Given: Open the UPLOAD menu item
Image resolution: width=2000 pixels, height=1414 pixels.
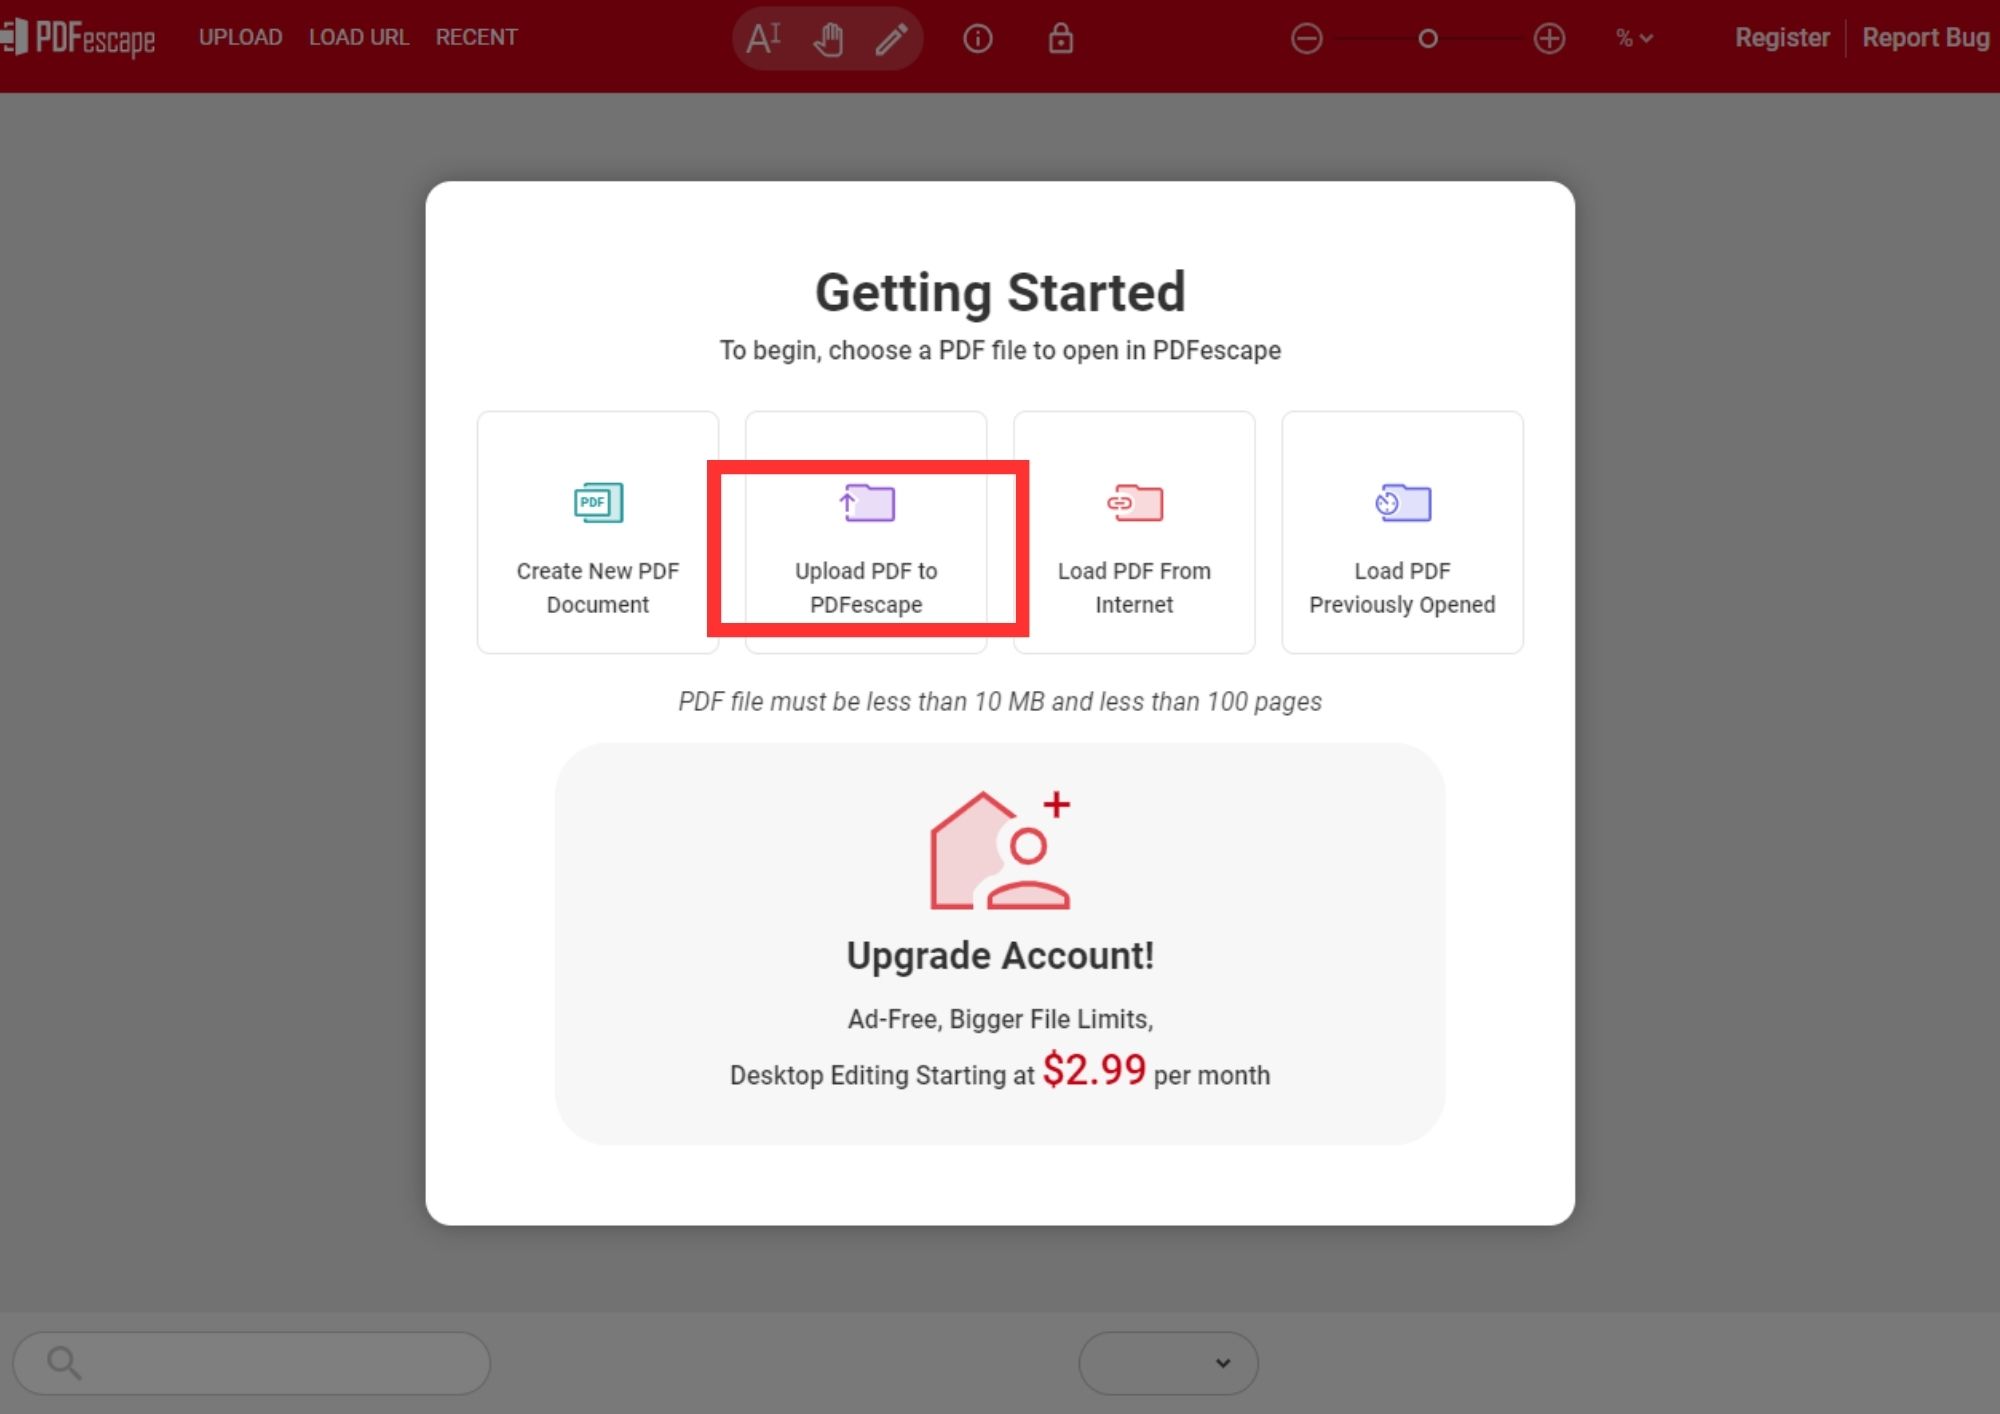Looking at the screenshot, I should [240, 37].
